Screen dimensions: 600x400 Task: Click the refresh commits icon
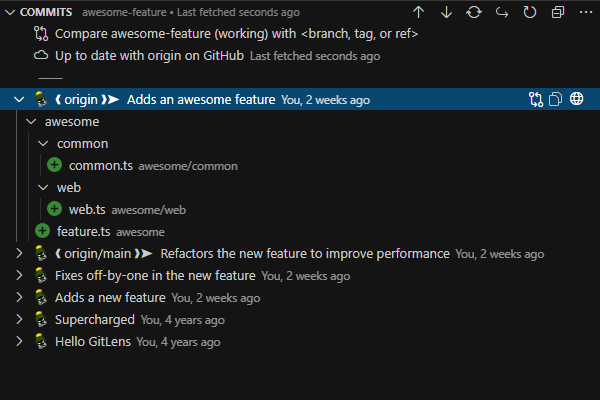click(529, 12)
